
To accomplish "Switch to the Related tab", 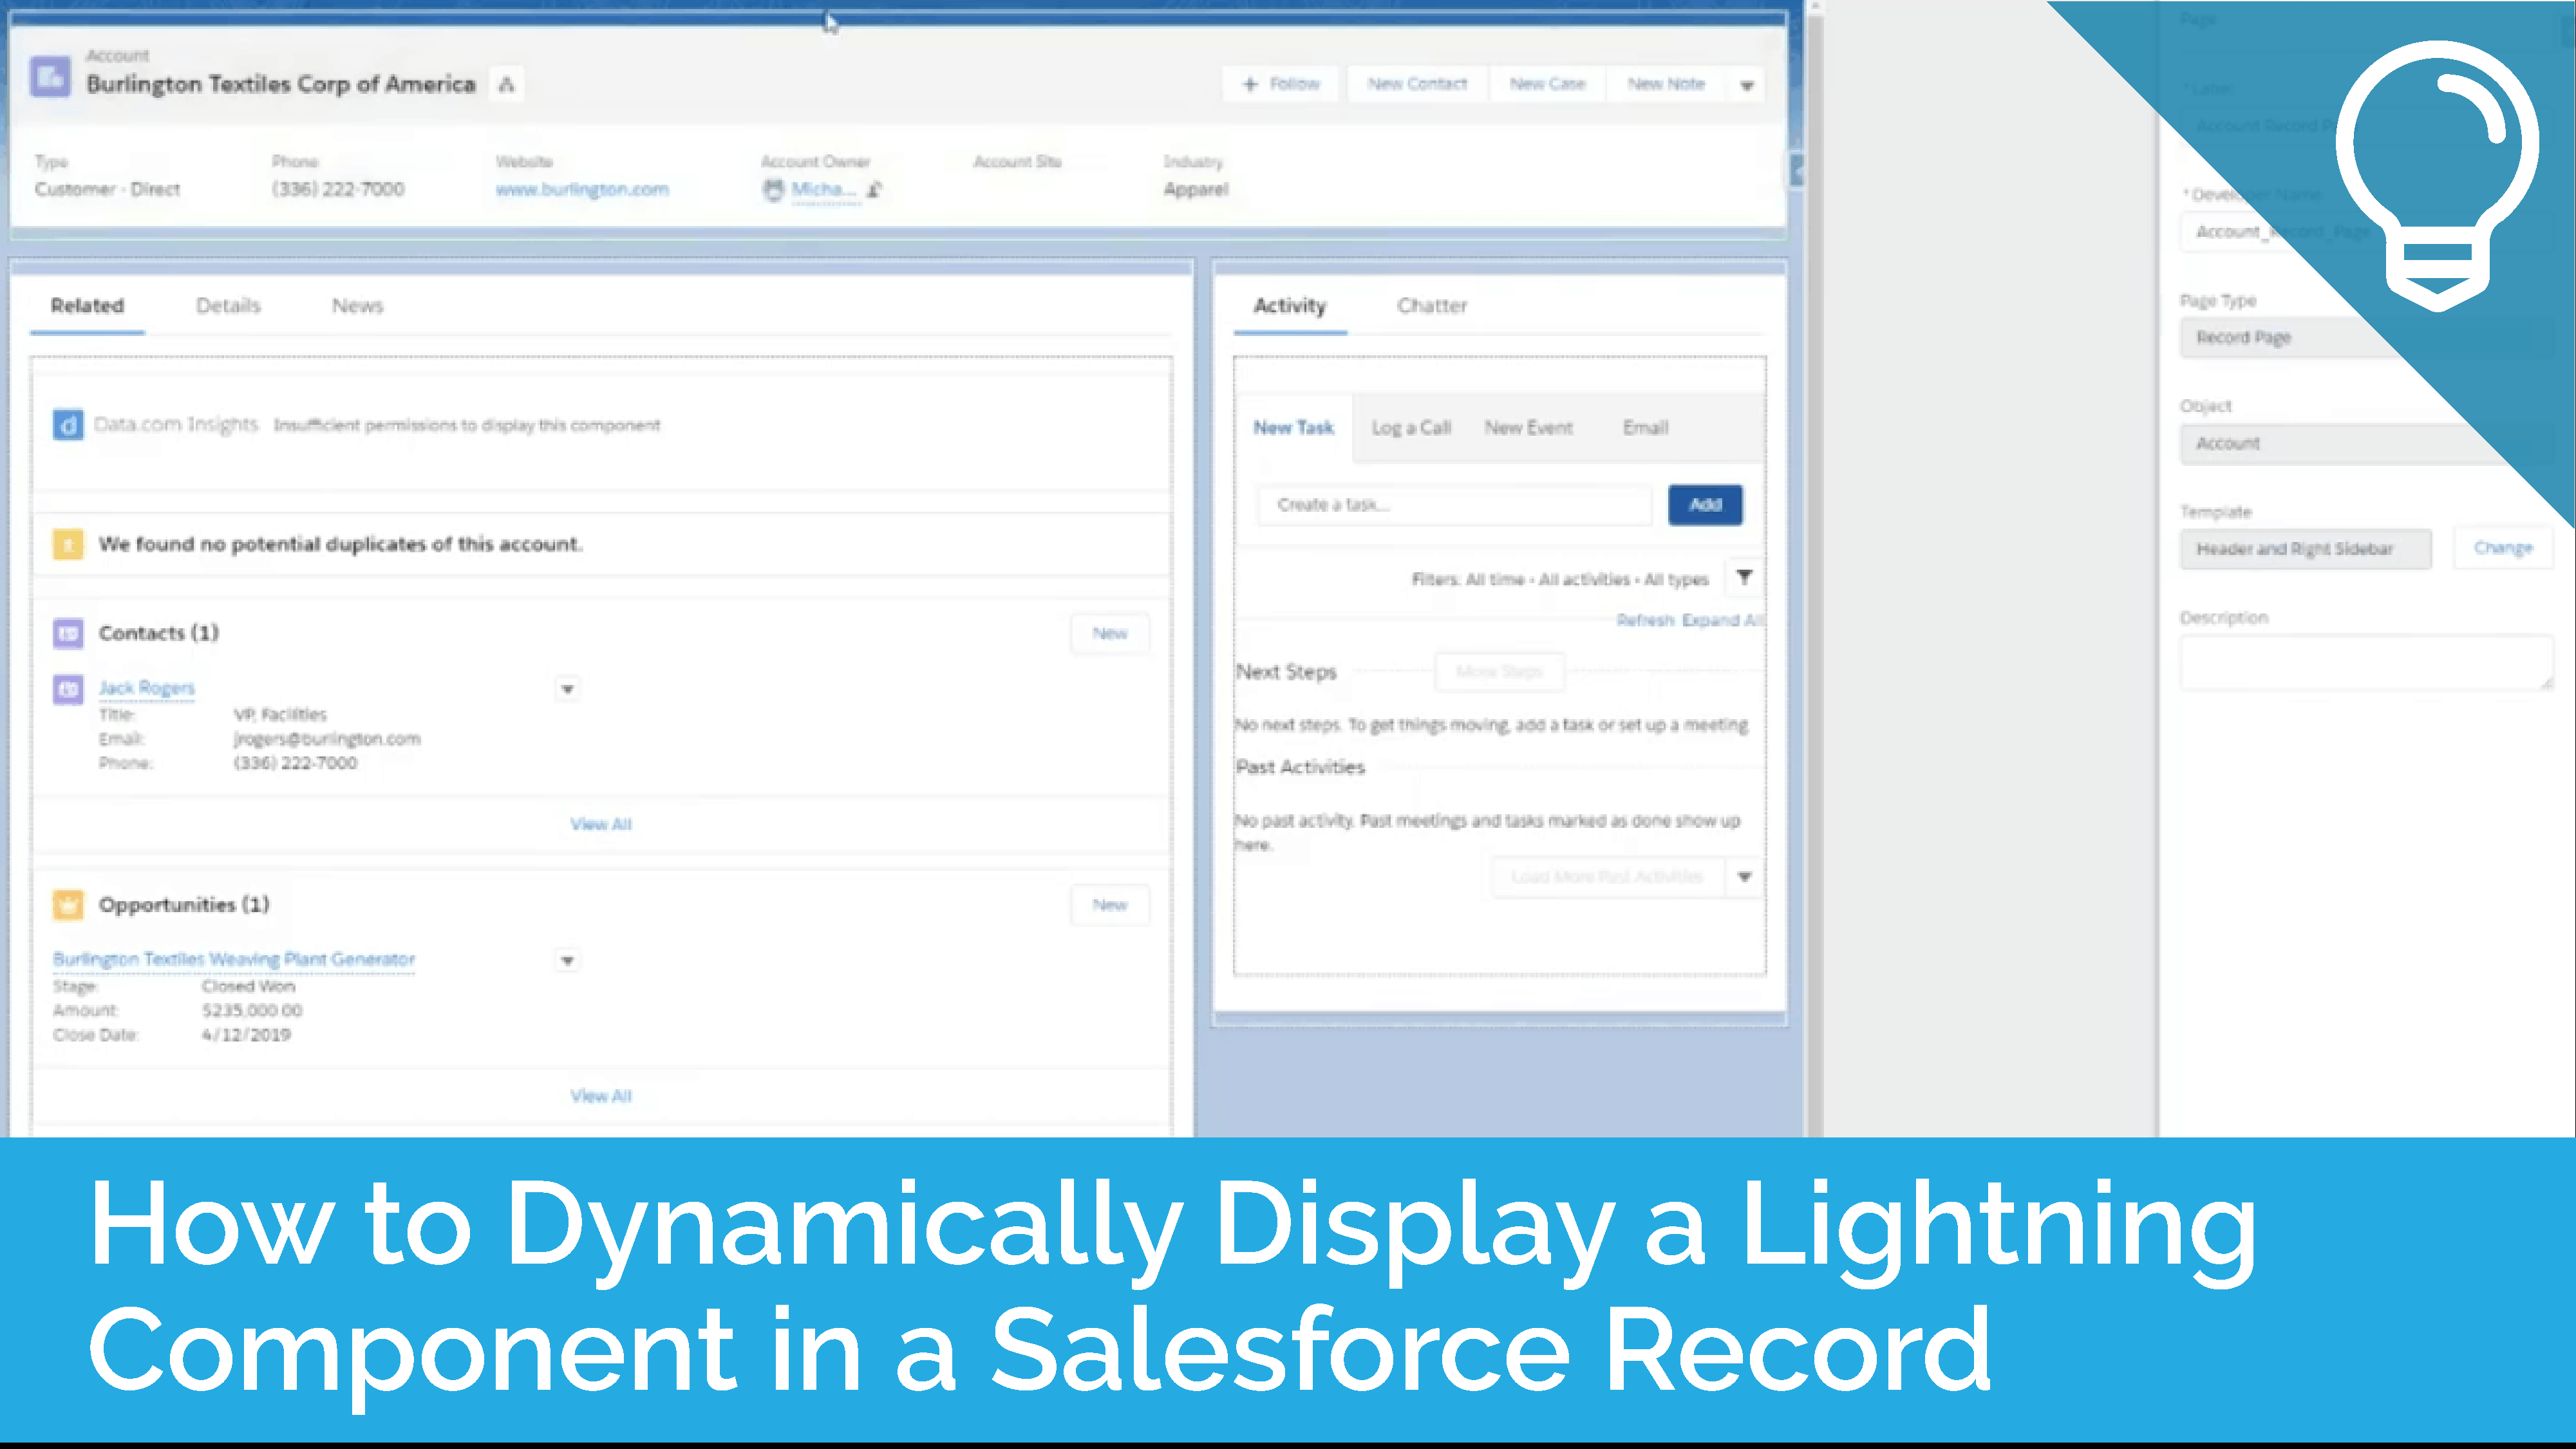I will point(87,306).
